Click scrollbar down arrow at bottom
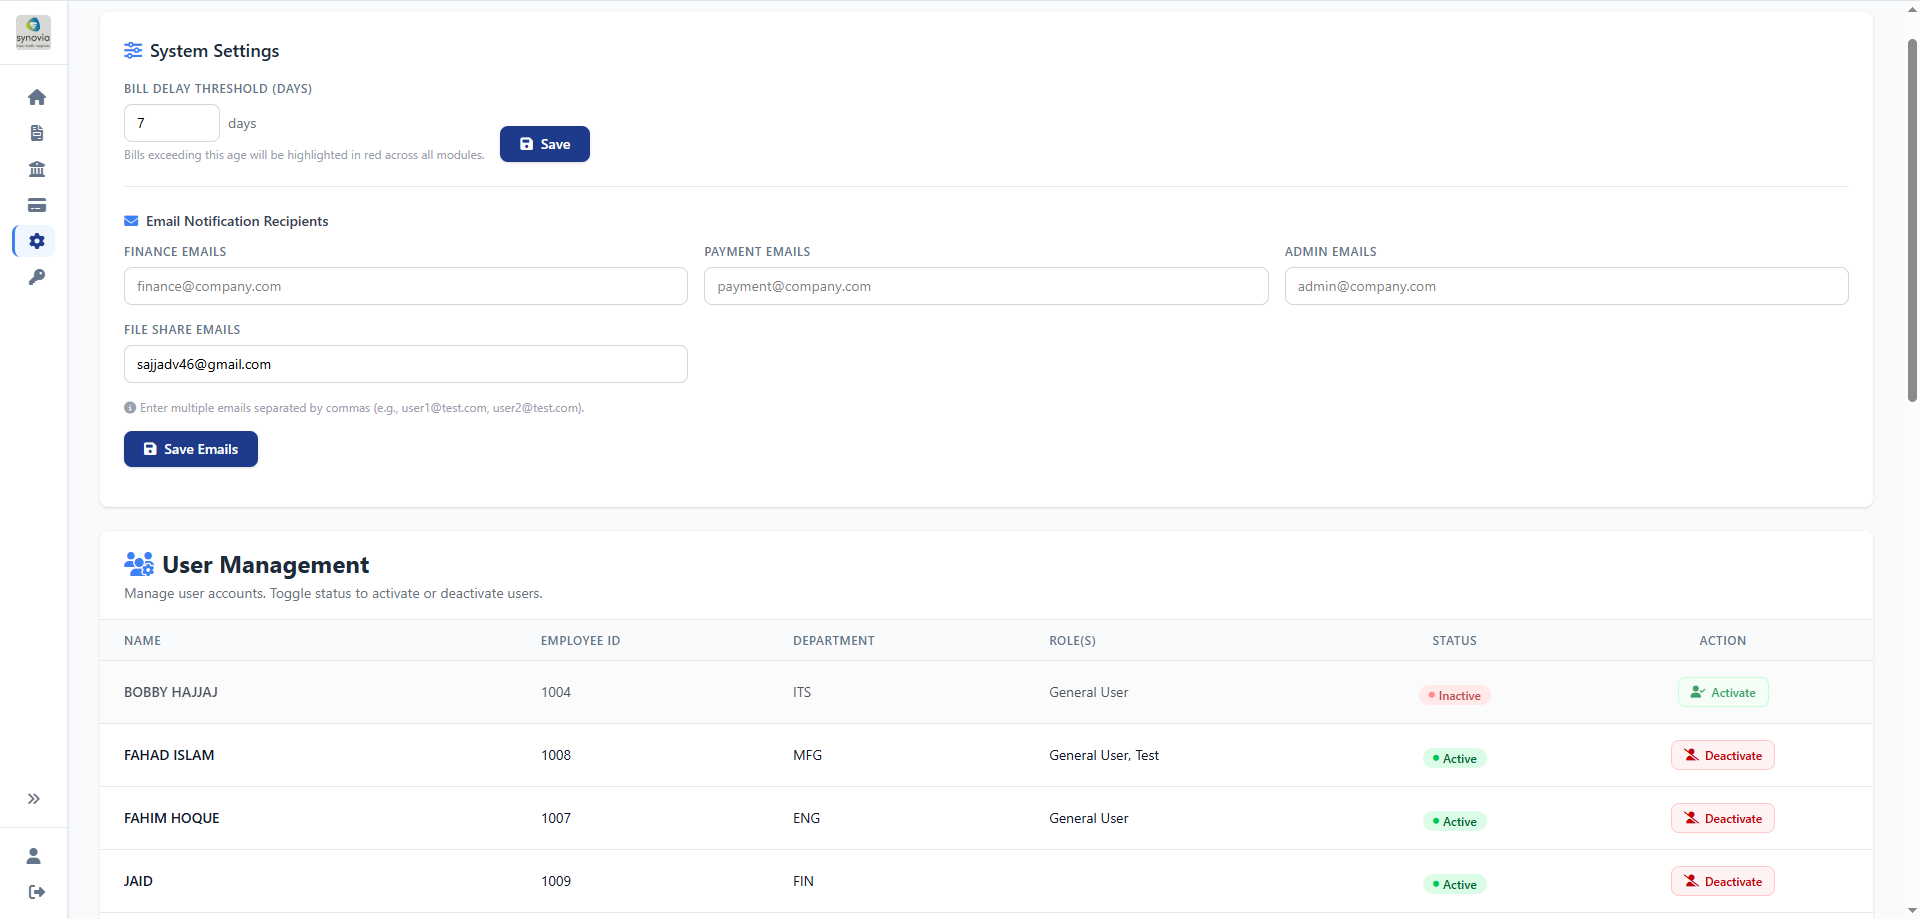This screenshot has width=1920, height=919. (1912, 911)
